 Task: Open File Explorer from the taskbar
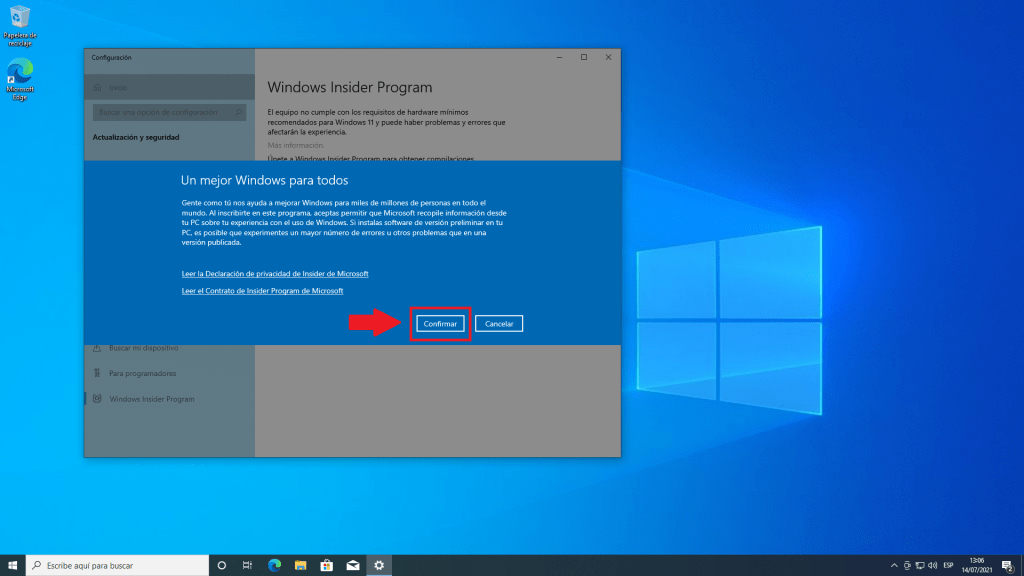pyautogui.click(x=300, y=565)
